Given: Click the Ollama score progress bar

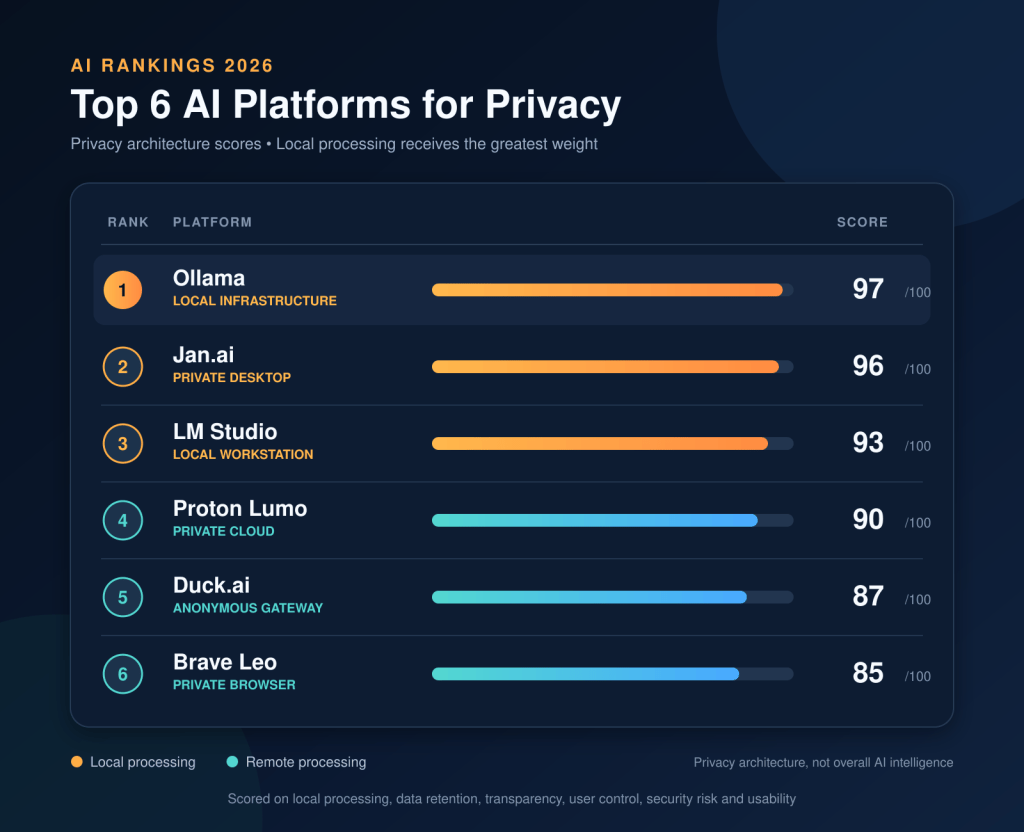Looking at the screenshot, I should pos(613,290).
